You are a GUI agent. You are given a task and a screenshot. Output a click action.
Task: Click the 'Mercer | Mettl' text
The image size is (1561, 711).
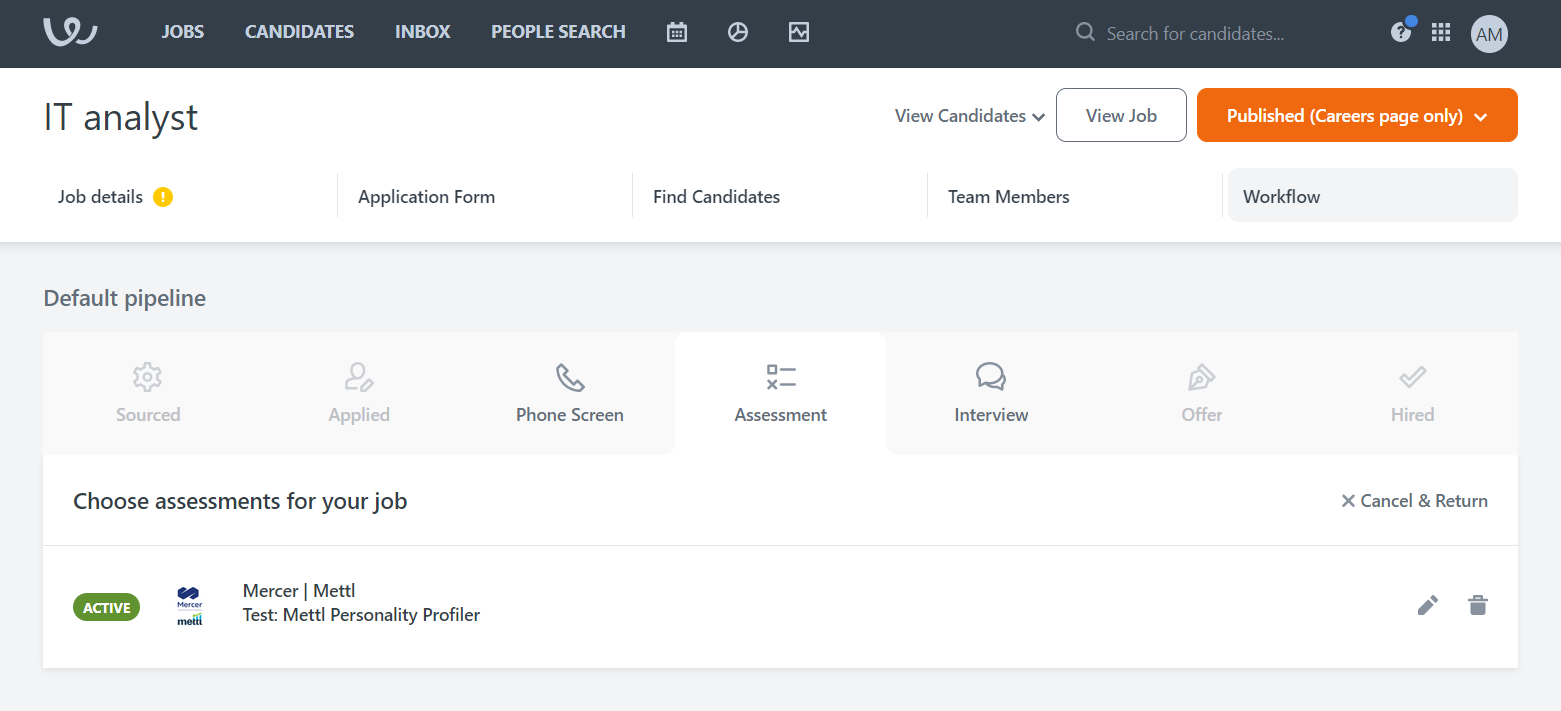pyautogui.click(x=299, y=591)
